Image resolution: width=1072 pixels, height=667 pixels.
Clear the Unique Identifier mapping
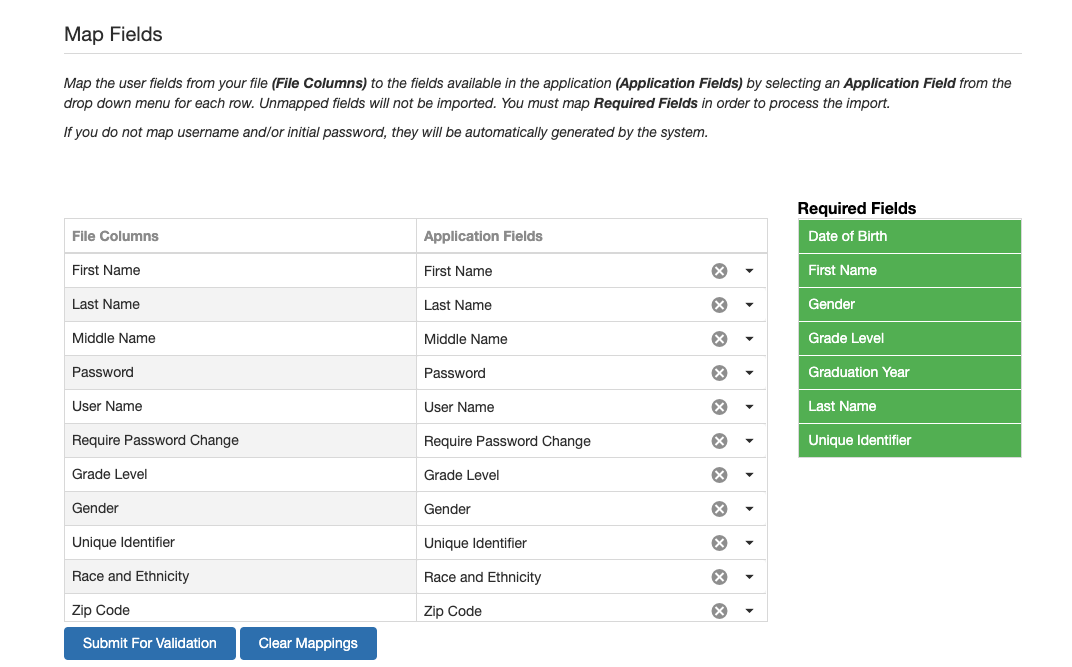719,543
